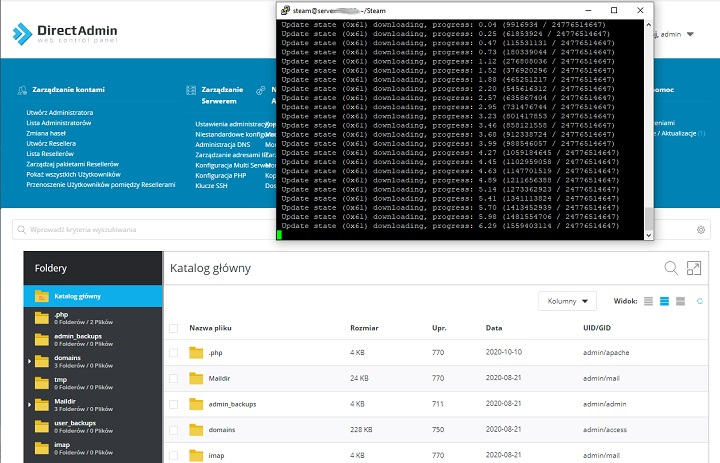720x463 pixels.
Task: Expand the Maildir folder in sidebar tree
Action: point(30,404)
